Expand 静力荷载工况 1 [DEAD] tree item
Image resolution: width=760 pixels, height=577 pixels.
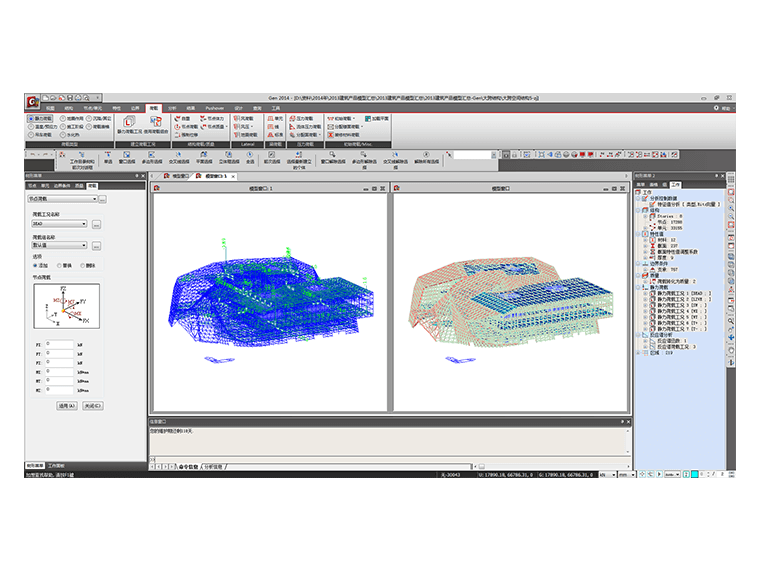pyautogui.click(x=645, y=293)
